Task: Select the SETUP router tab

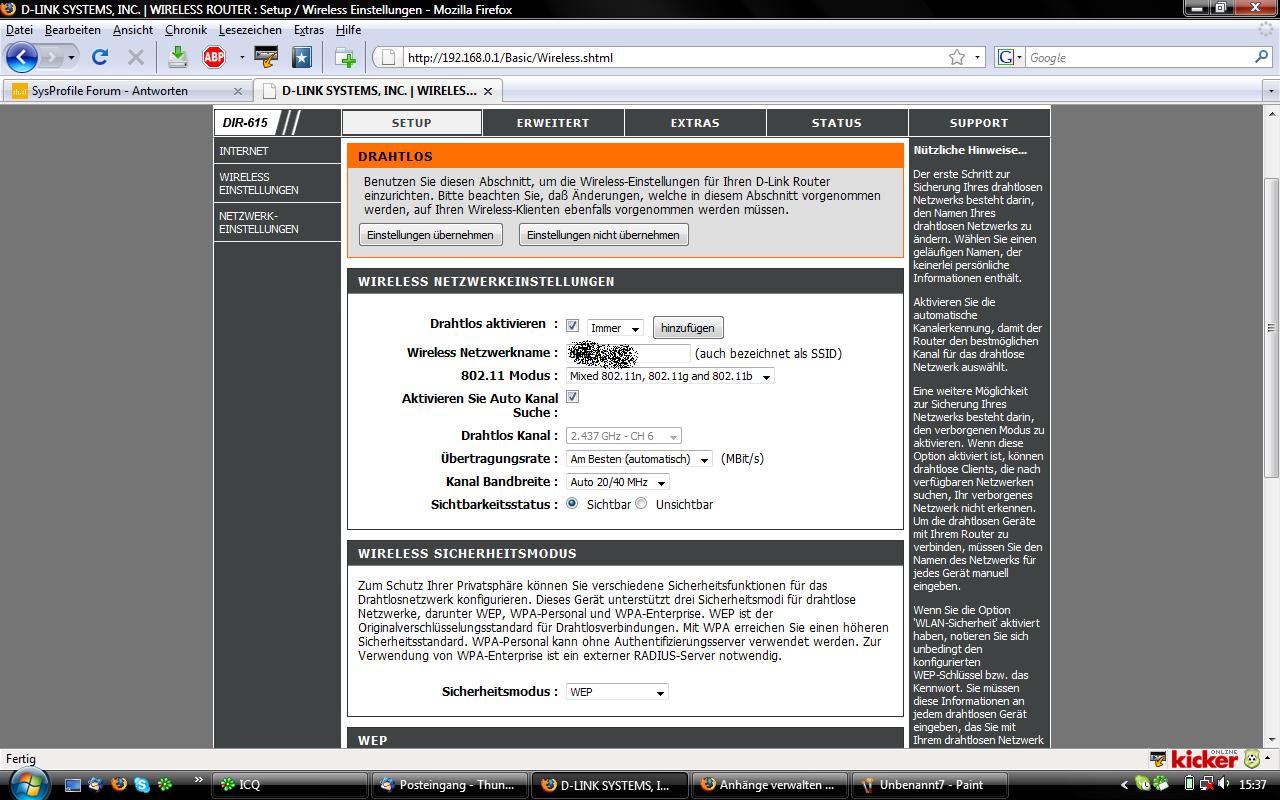Action: pyautogui.click(x=411, y=123)
